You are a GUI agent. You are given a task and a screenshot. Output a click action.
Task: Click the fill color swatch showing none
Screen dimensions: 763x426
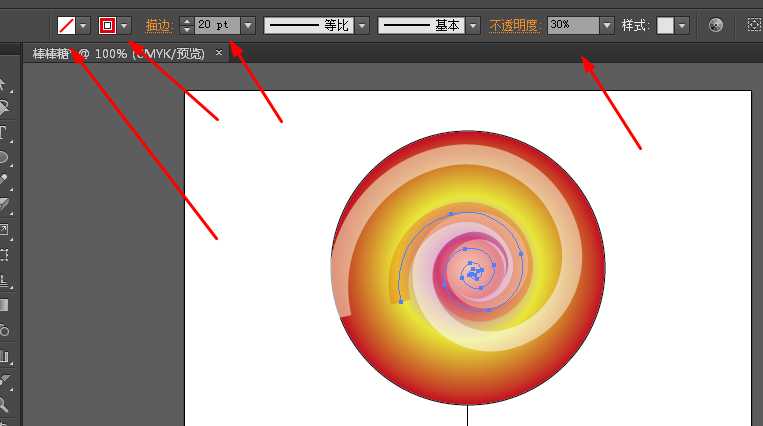coord(66,25)
